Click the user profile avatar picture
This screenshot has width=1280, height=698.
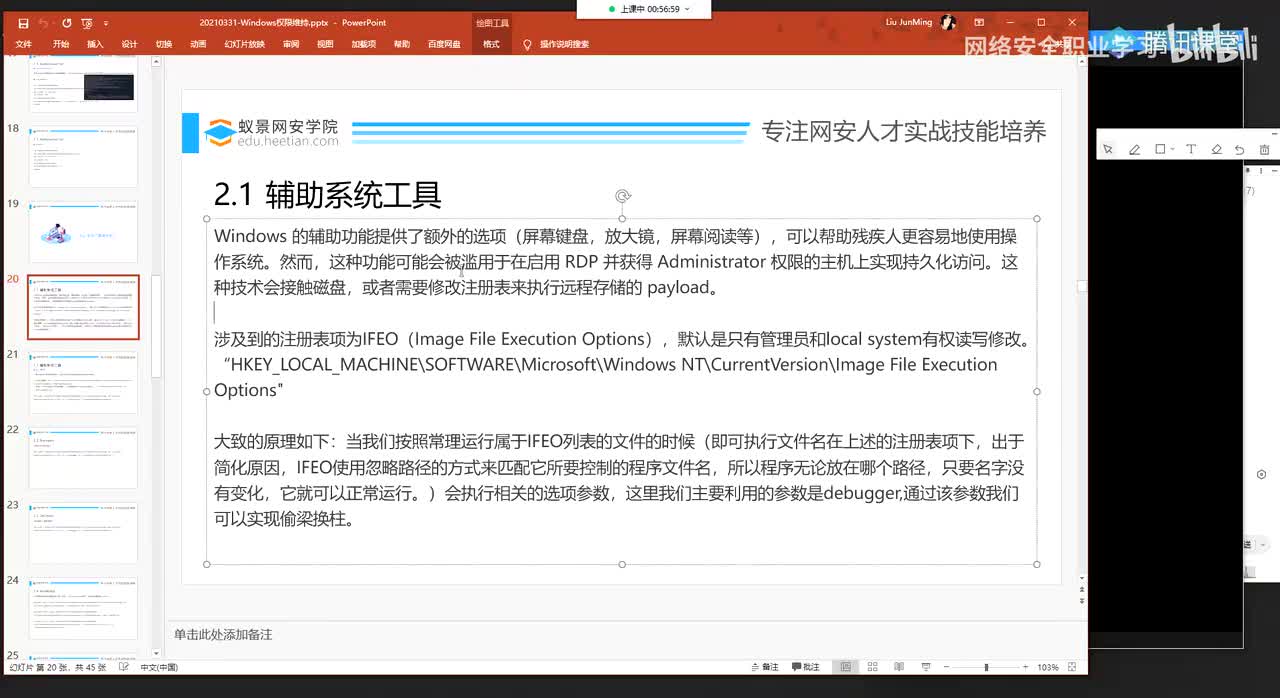pyautogui.click(x=949, y=22)
